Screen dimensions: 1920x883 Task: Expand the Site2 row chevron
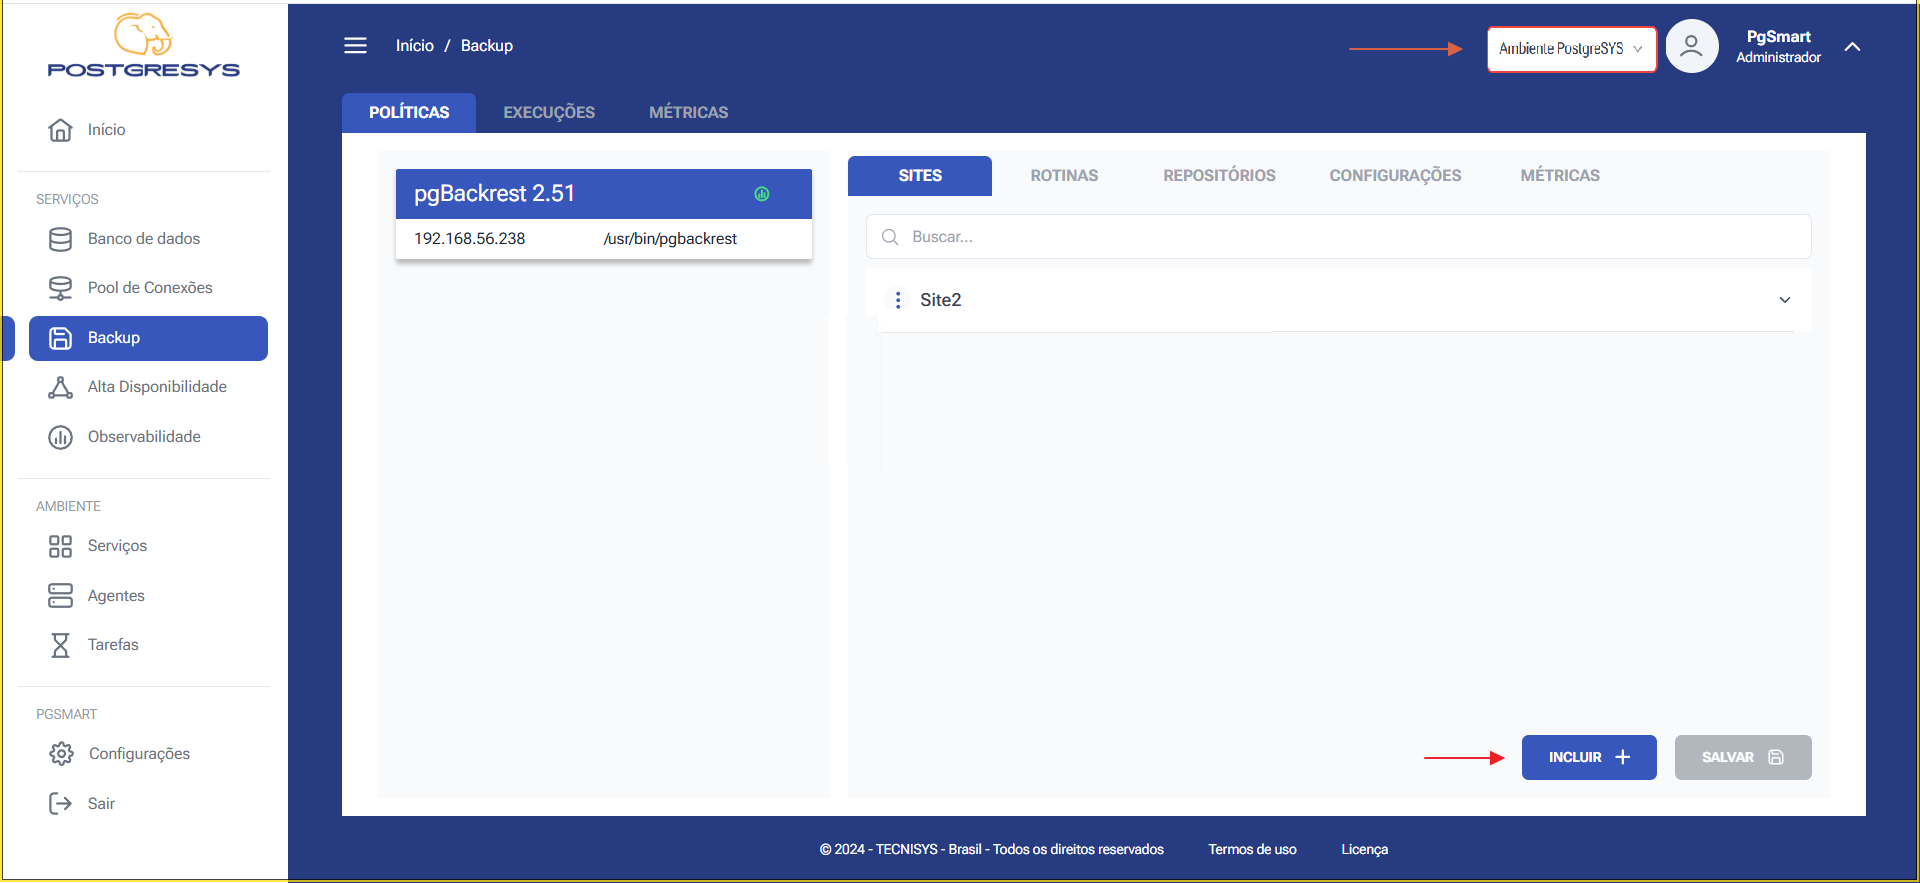[1785, 300]
